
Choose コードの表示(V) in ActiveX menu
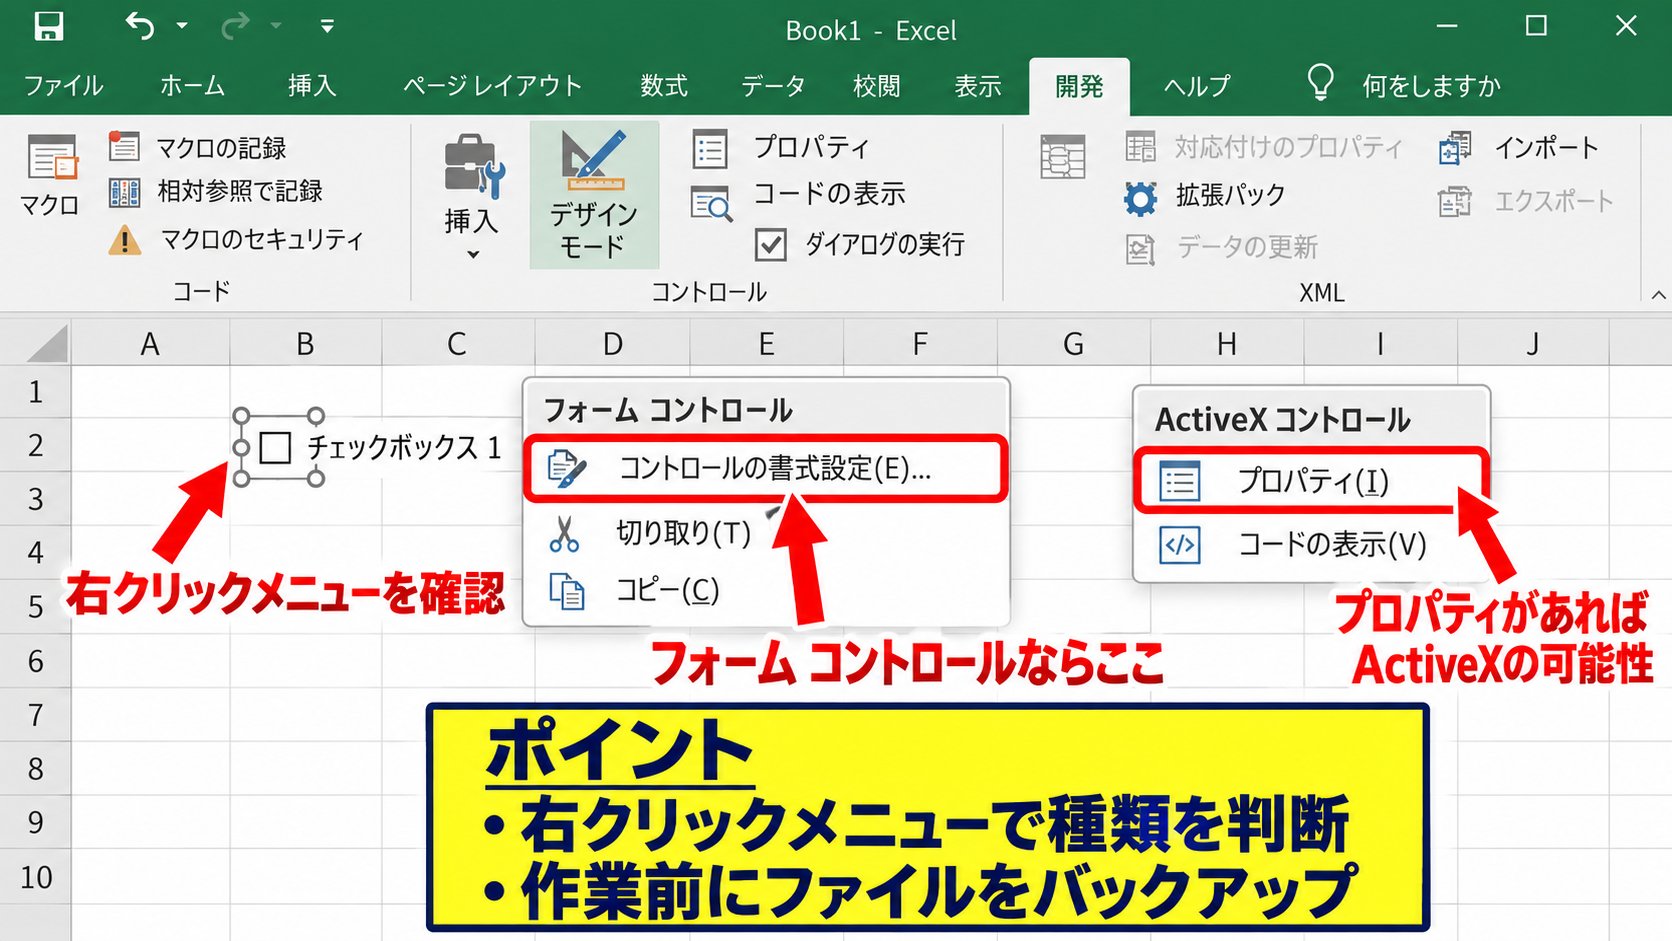(1311, 545)
